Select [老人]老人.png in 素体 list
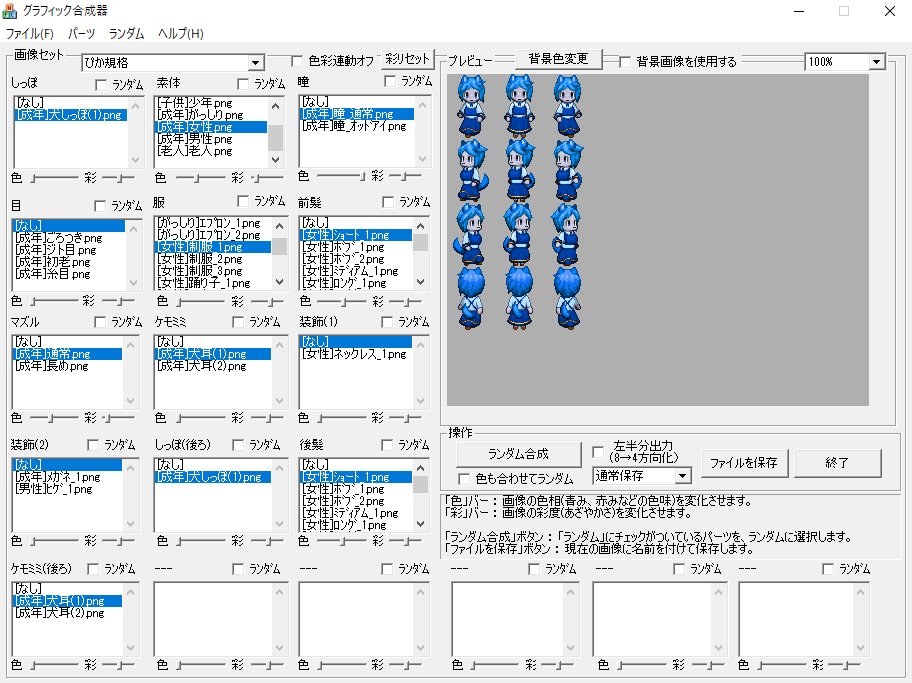The width and height of the screenshot is (912, 683). pos(211,151)
